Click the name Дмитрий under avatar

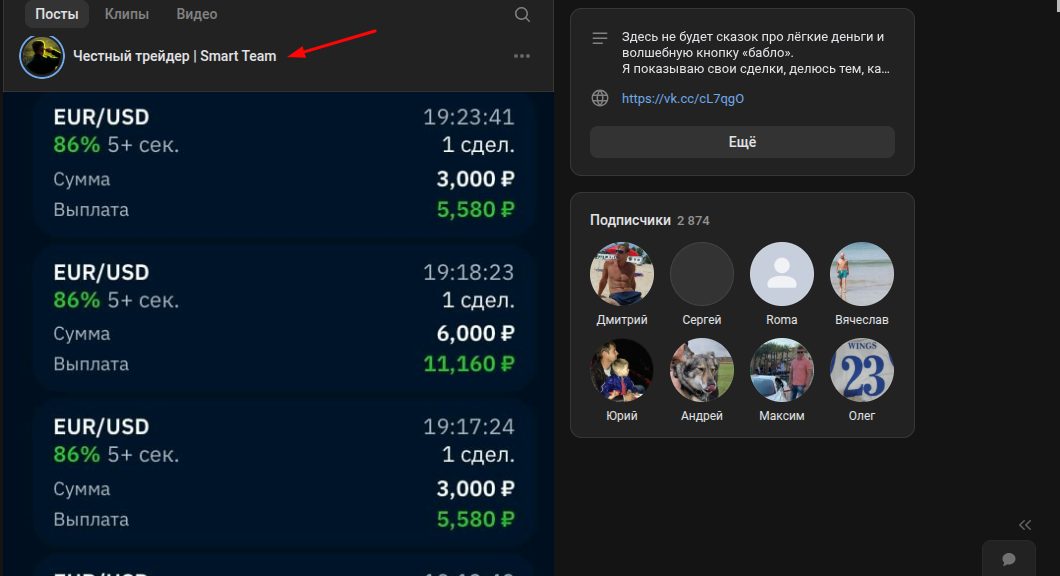622,320
